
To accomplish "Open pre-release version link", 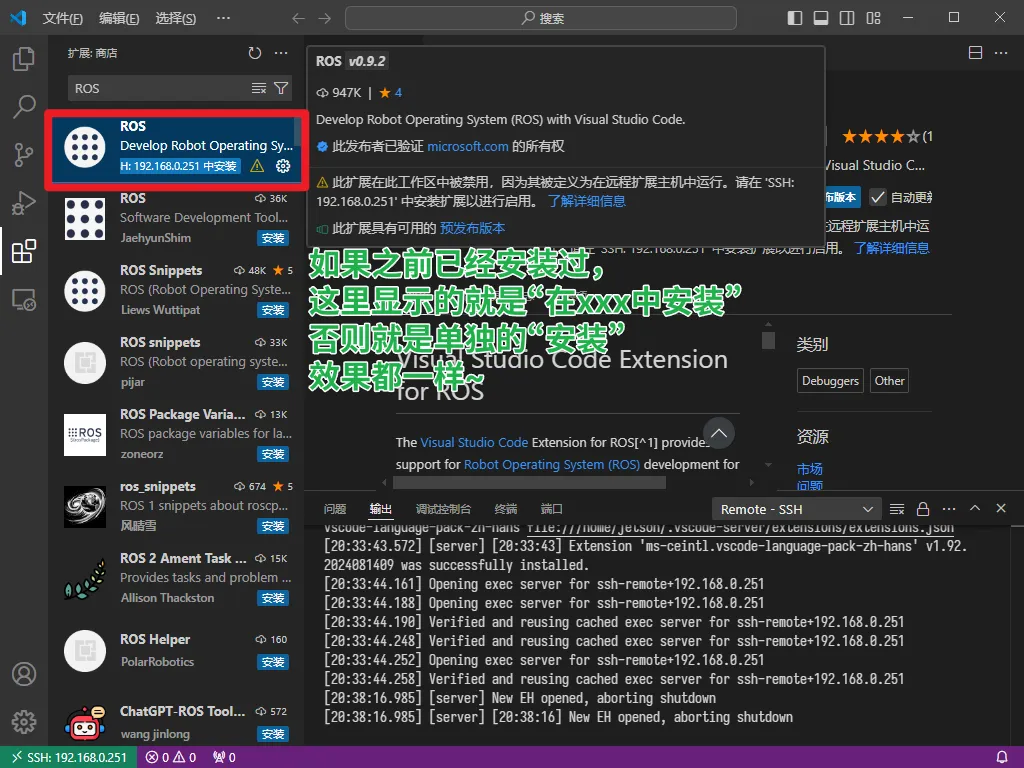I will click(x=472, y=228).
